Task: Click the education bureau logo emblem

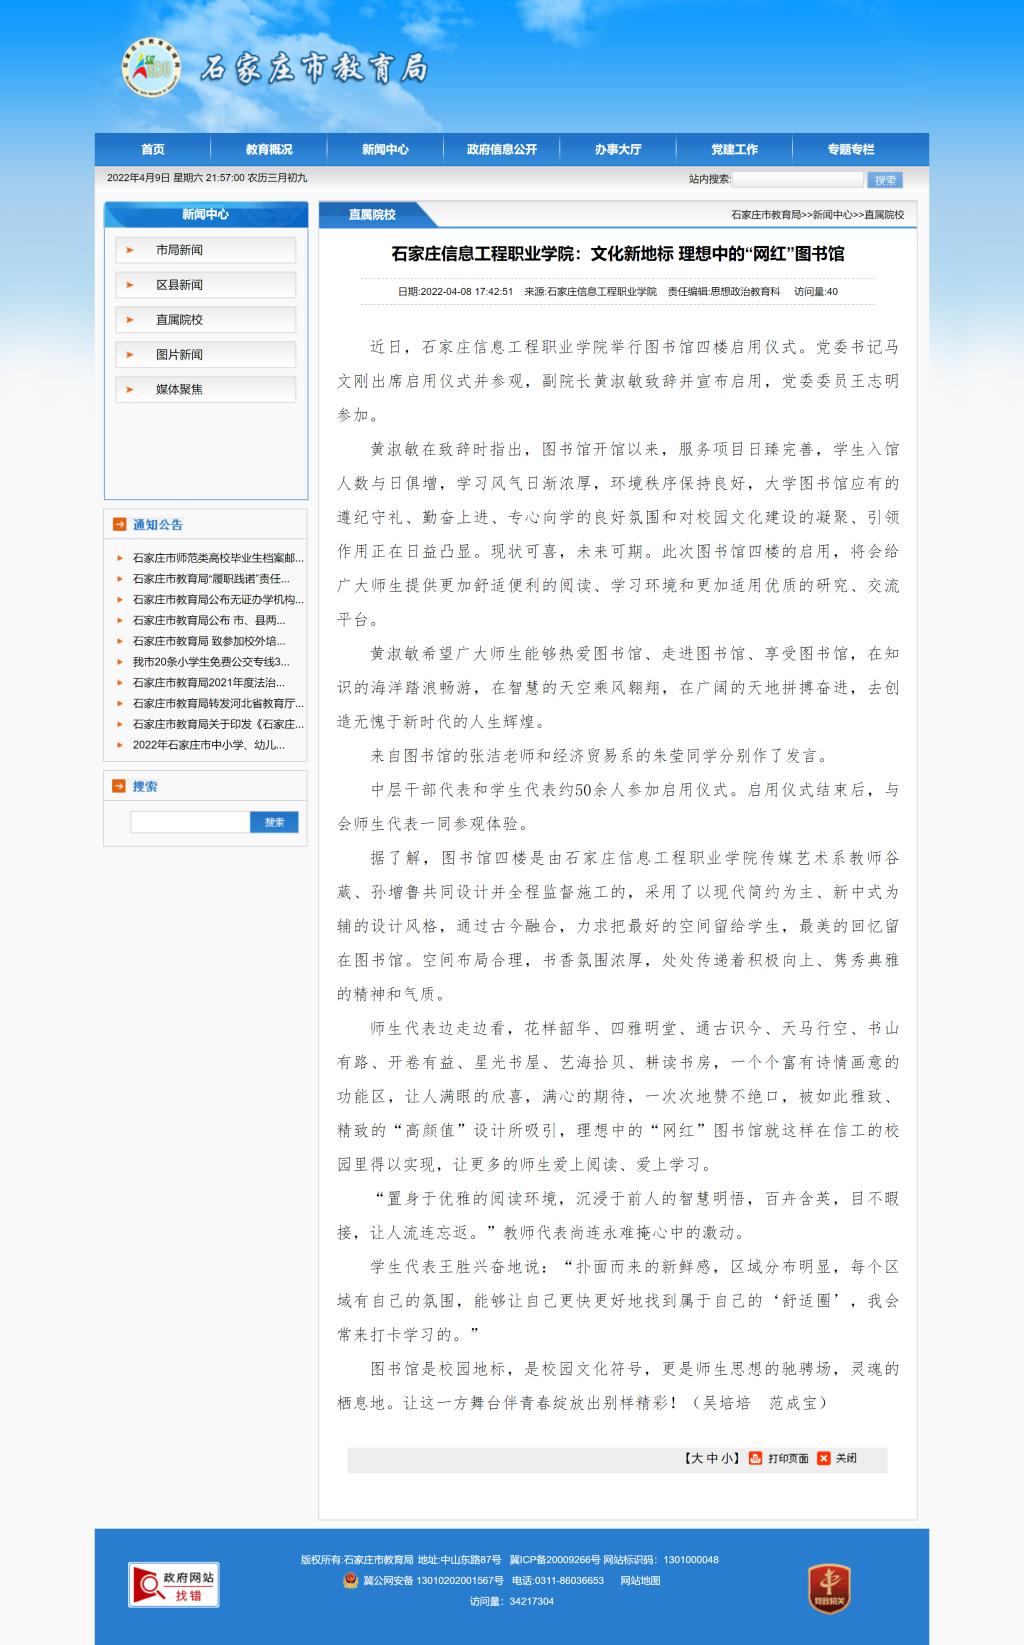Action: [151, 67]
